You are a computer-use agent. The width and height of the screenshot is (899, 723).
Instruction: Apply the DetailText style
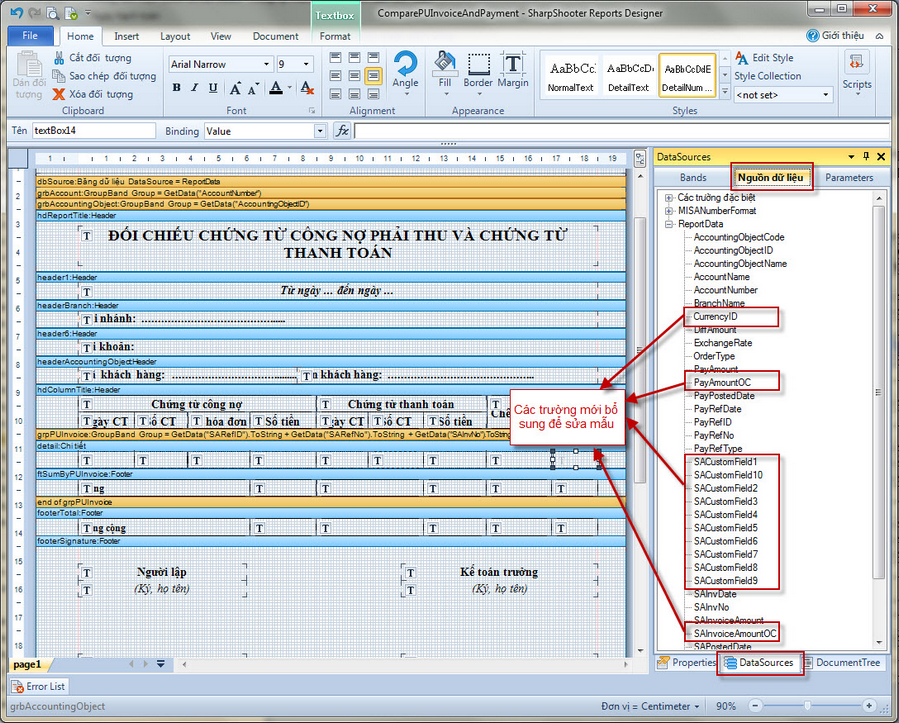pos(628,76)
